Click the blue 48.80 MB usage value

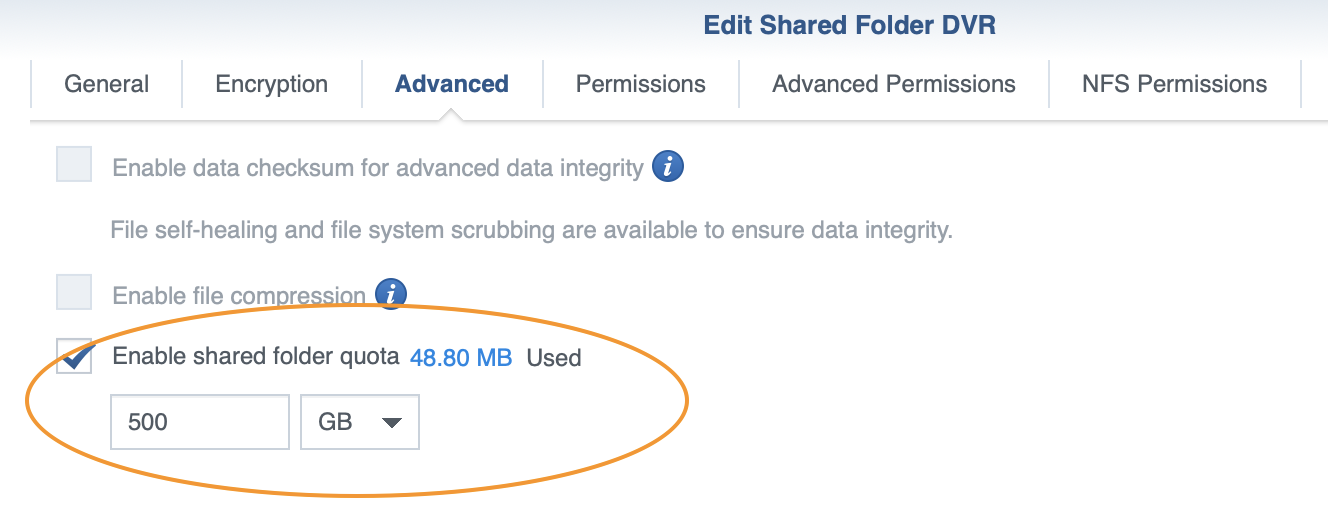pos(461,357)
